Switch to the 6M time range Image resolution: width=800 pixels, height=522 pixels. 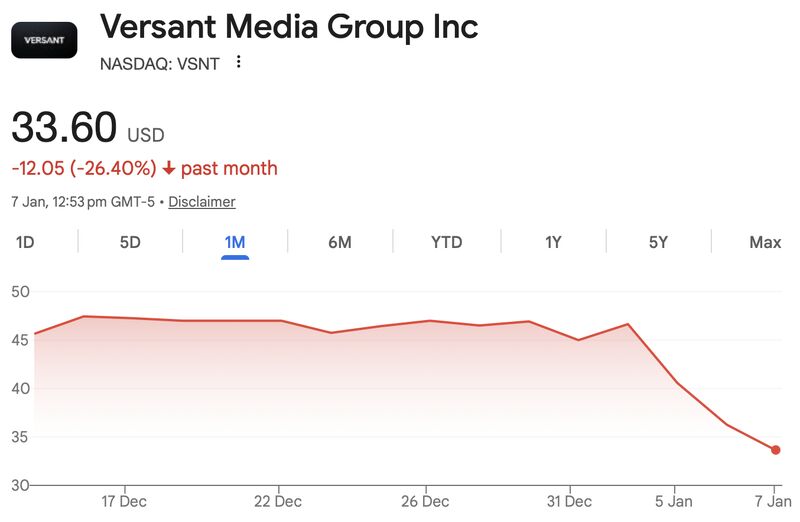click(x=340, y=242)
